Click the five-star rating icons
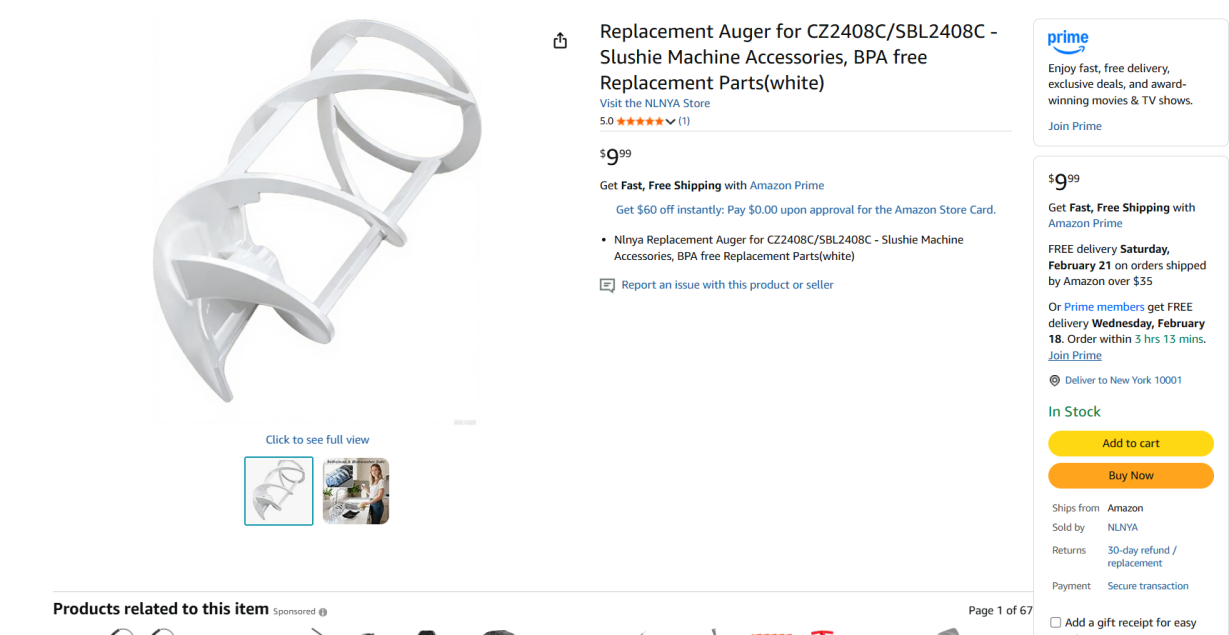Screen dimensions: 1229x635 click(640, 121)
